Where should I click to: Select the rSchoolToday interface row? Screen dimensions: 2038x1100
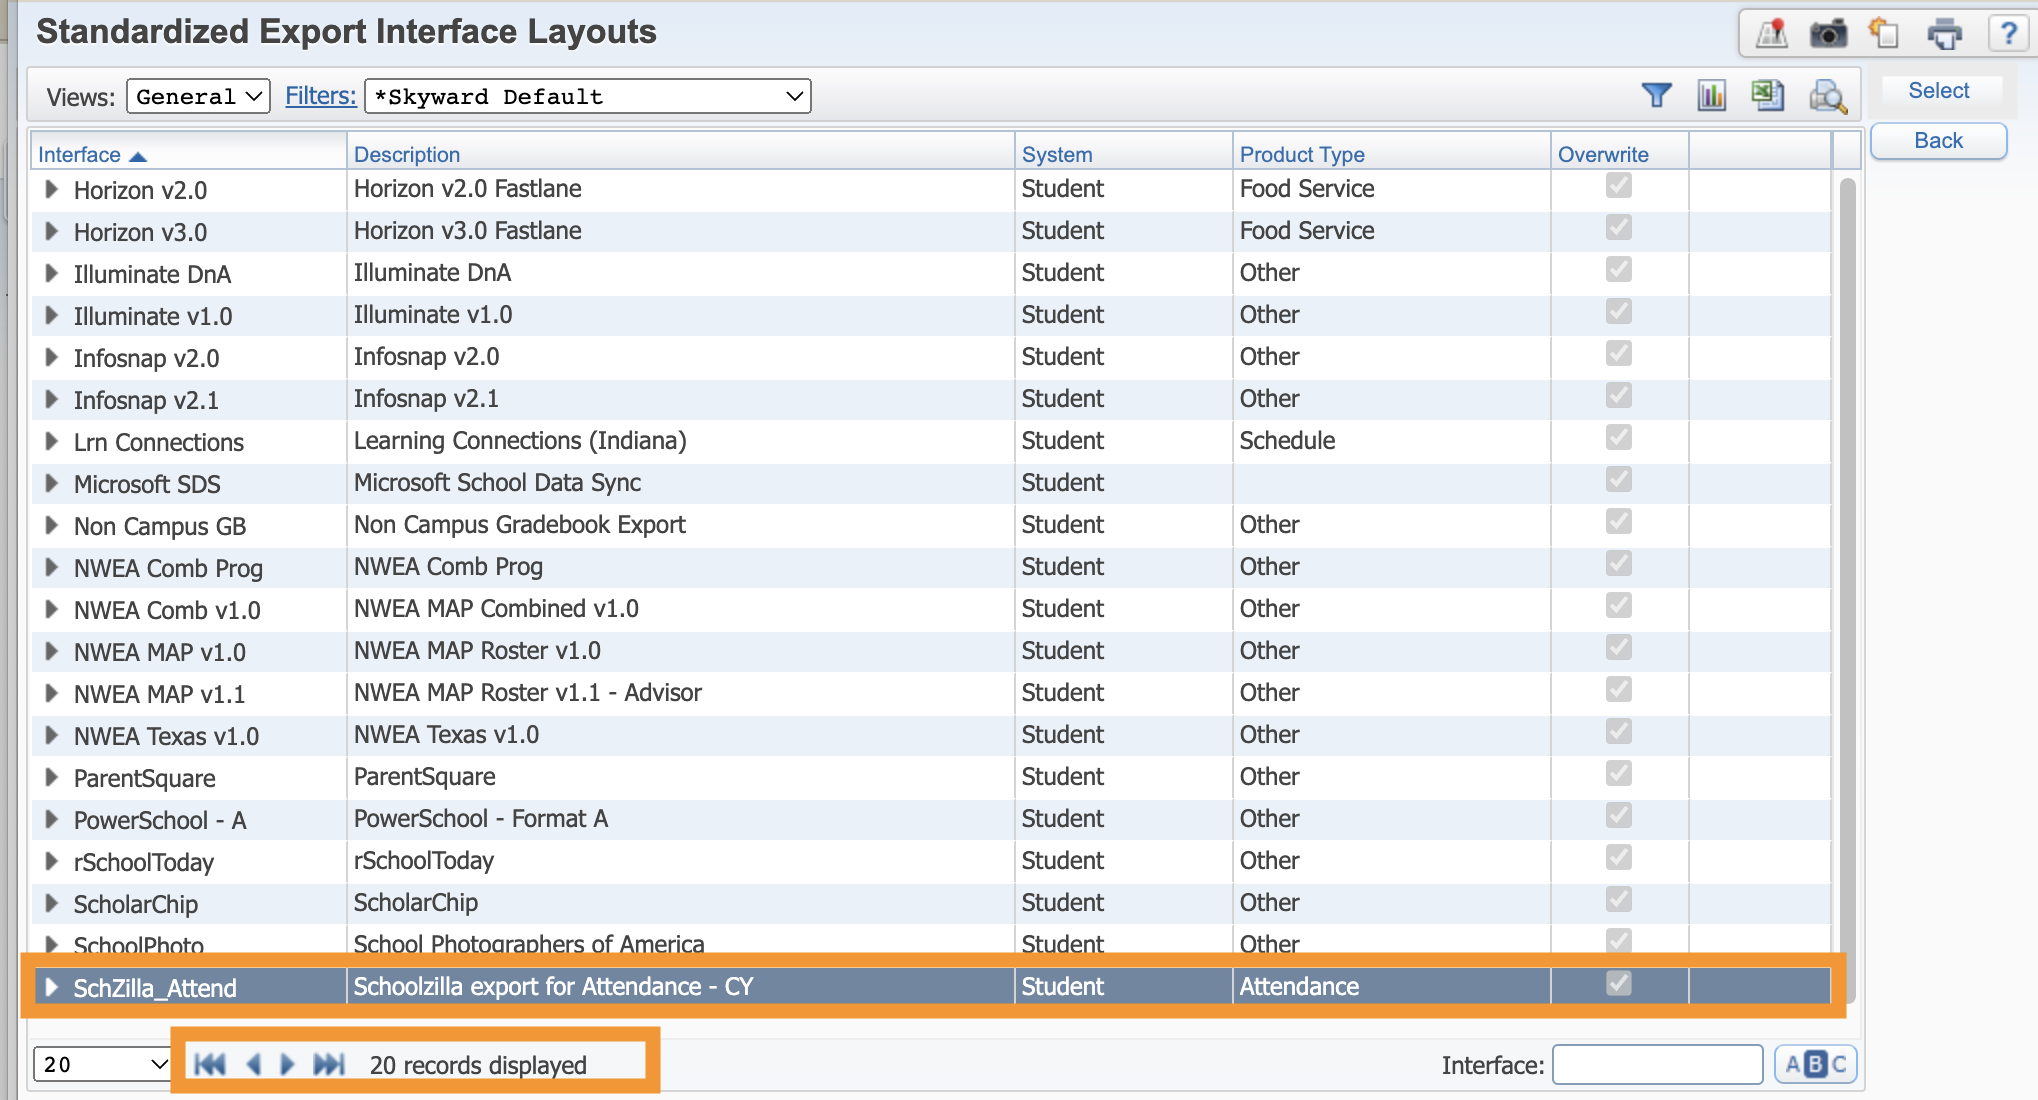point(143,863)
